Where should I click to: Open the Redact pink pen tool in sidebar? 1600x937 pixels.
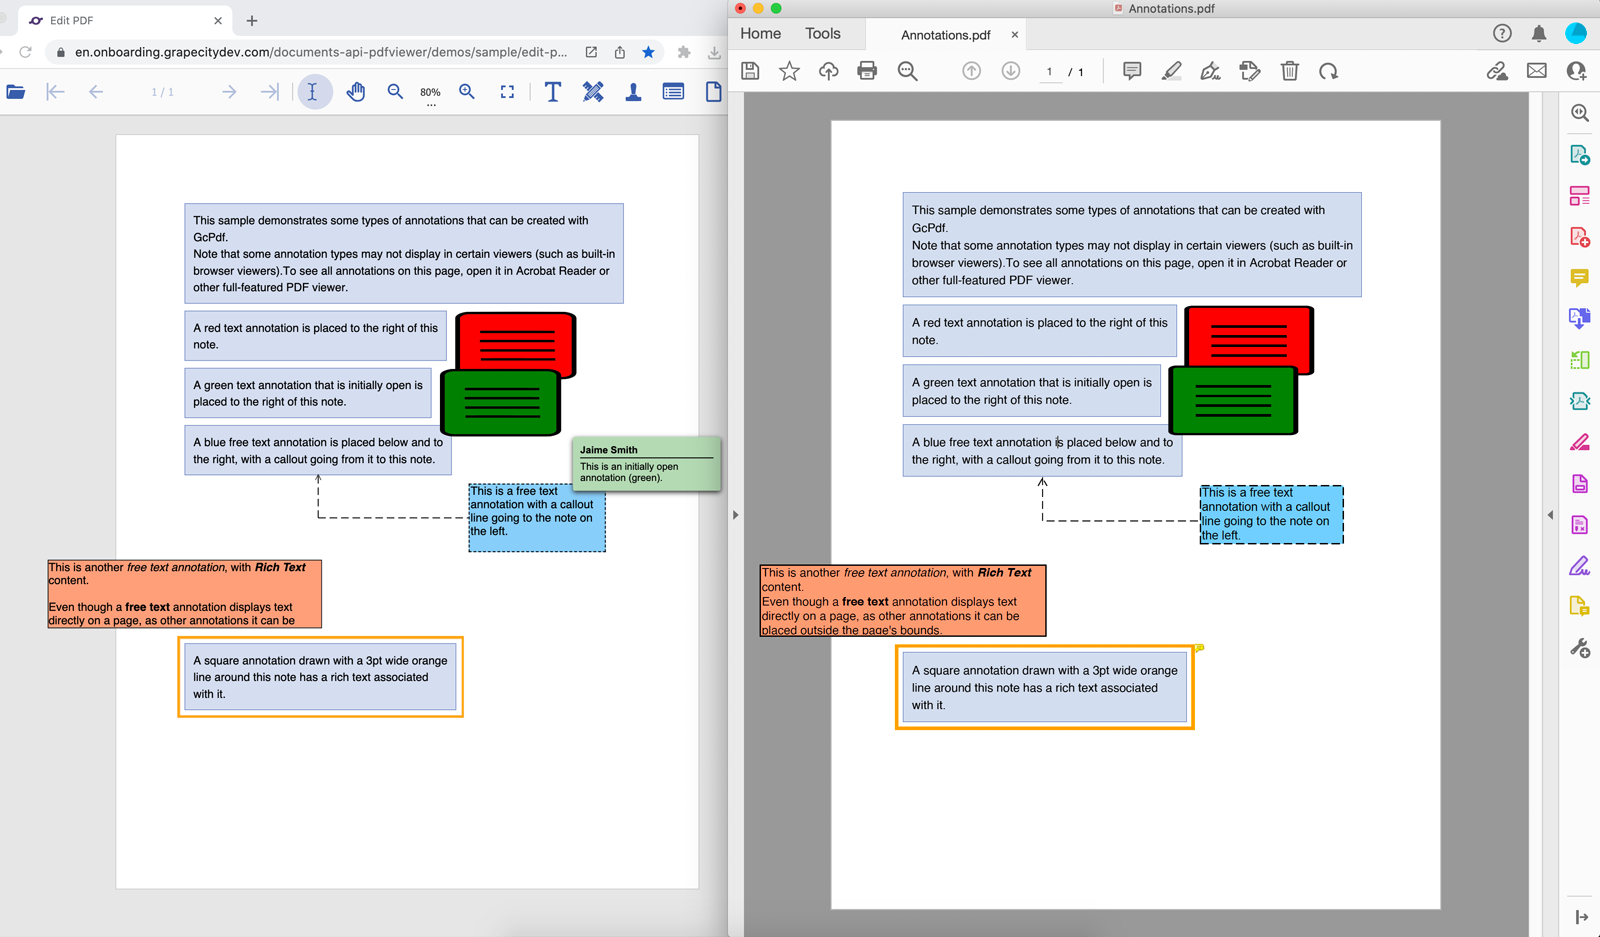[1580, 442]
